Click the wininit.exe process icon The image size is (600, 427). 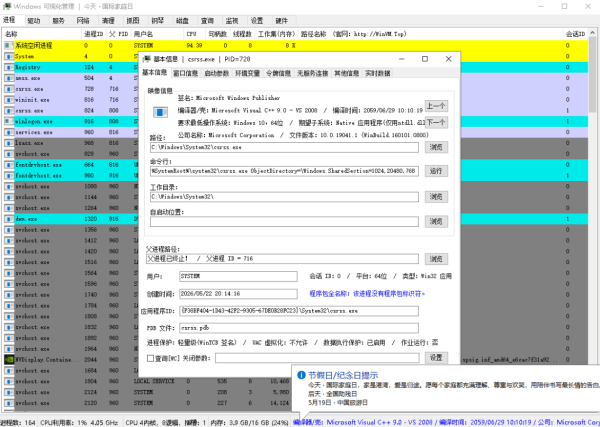tap(9, 99)
